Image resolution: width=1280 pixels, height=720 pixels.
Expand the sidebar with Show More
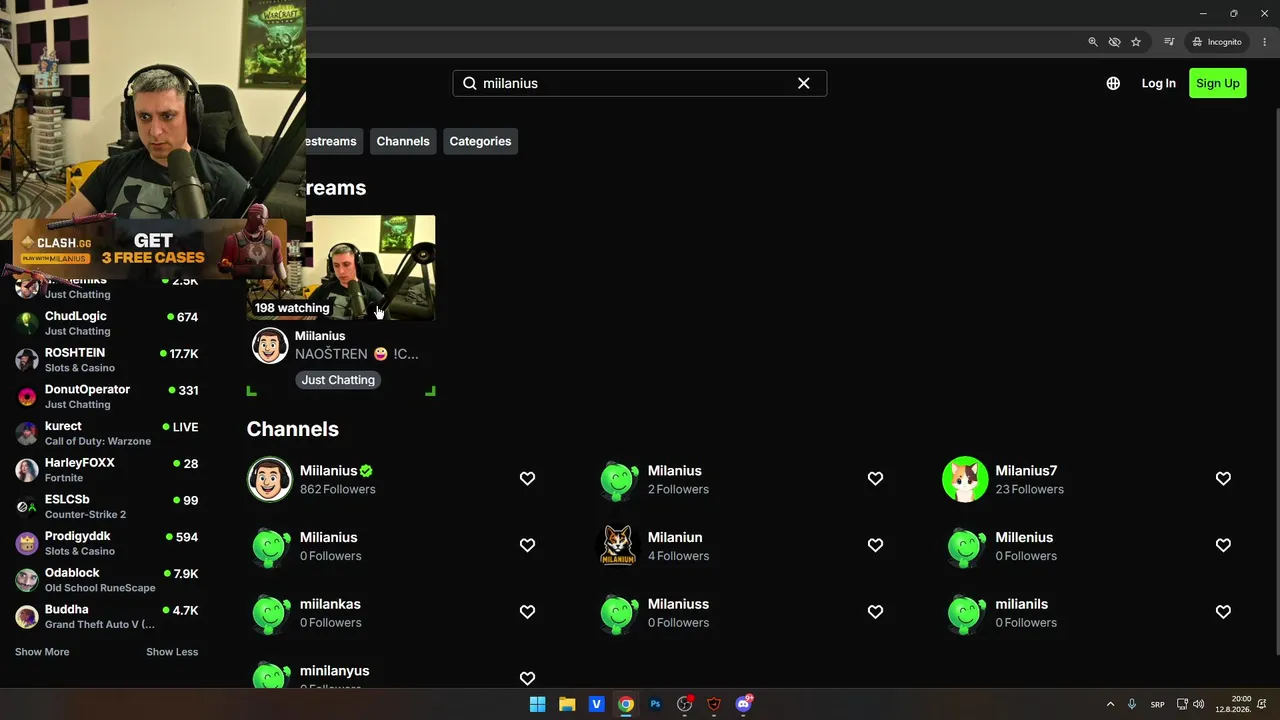(x=42, y=652)
